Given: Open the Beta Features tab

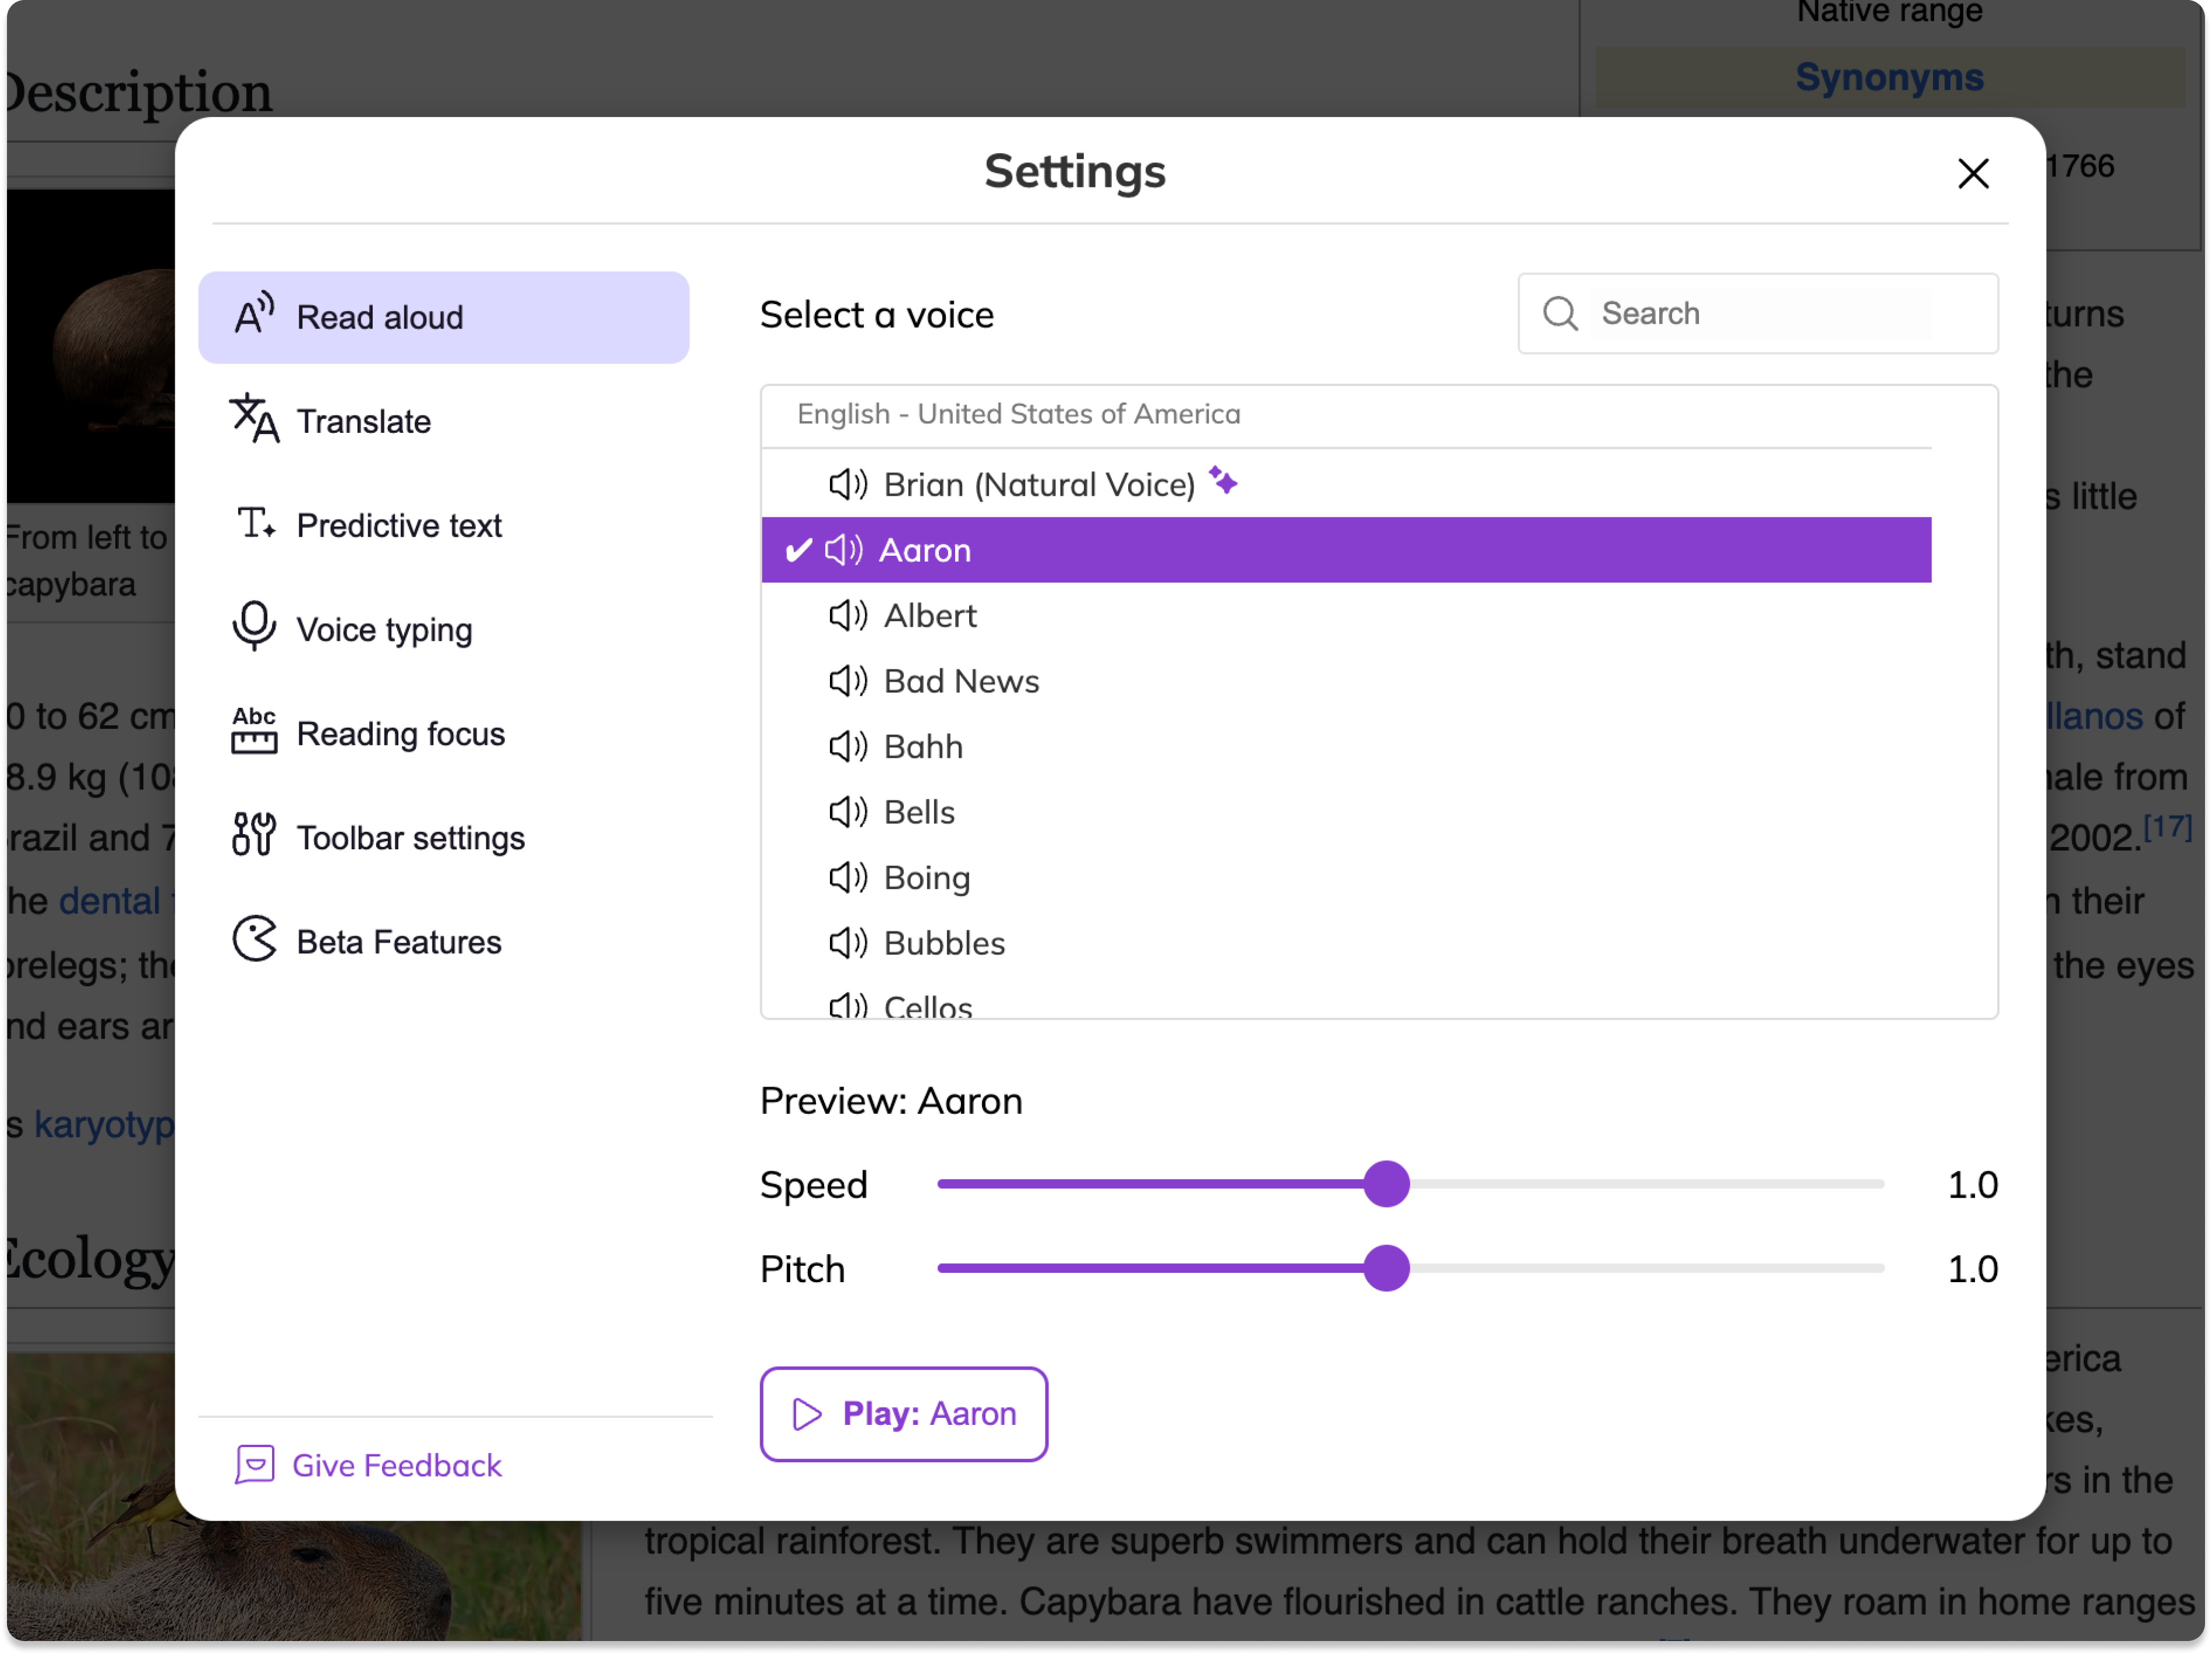Looking at the screenshot, I should 443,941.
